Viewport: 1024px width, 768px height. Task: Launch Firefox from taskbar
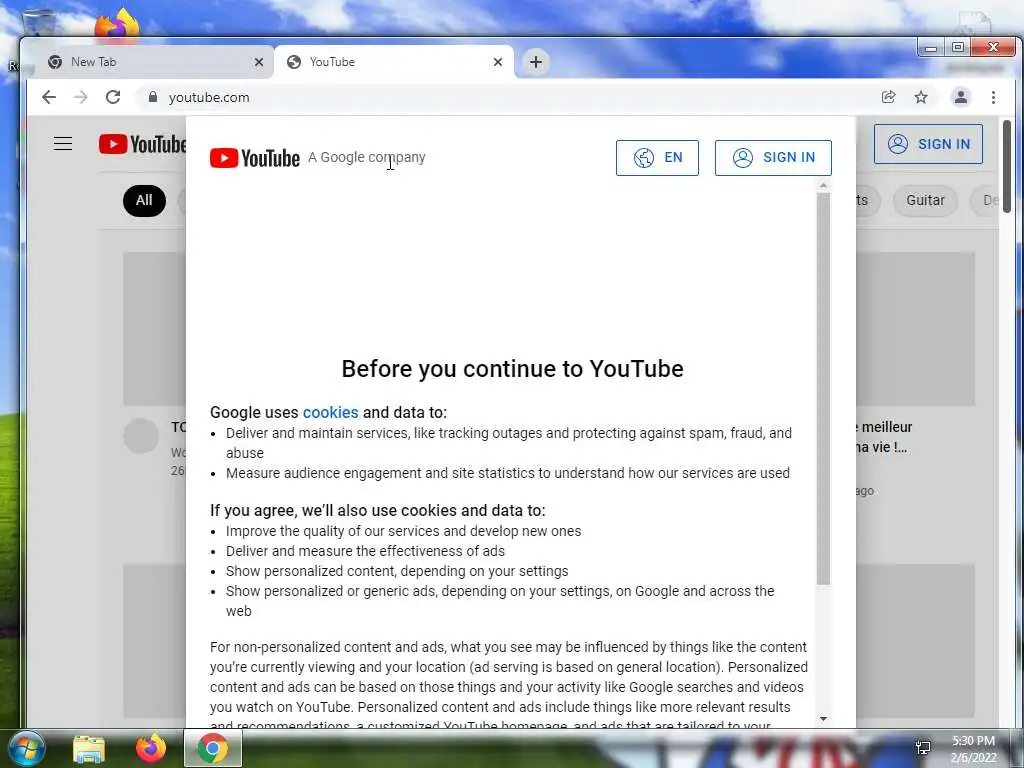click(x=151, y=748)
